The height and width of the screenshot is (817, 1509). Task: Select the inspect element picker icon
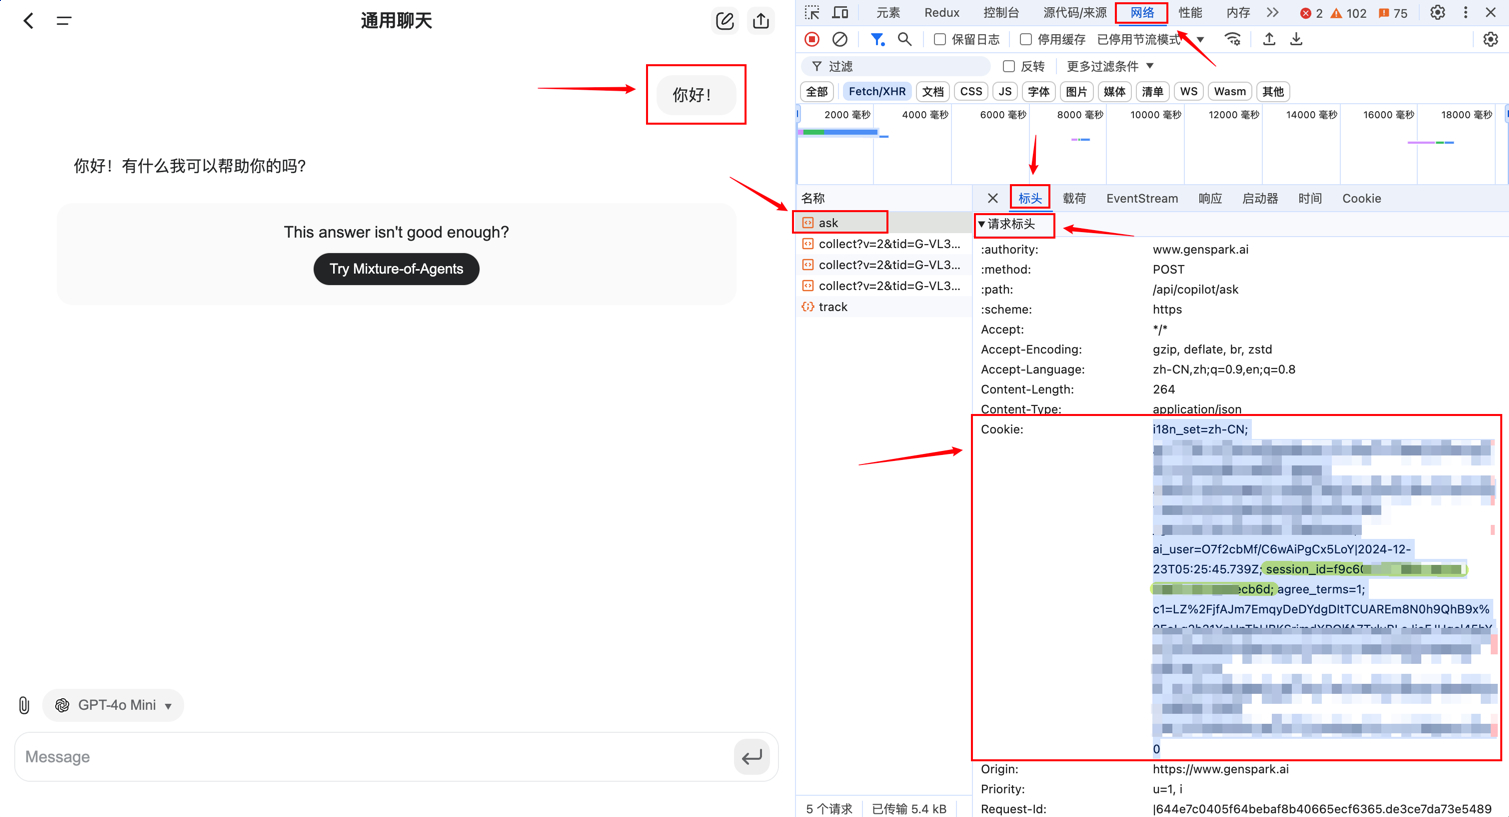click(x=812, y=13)
